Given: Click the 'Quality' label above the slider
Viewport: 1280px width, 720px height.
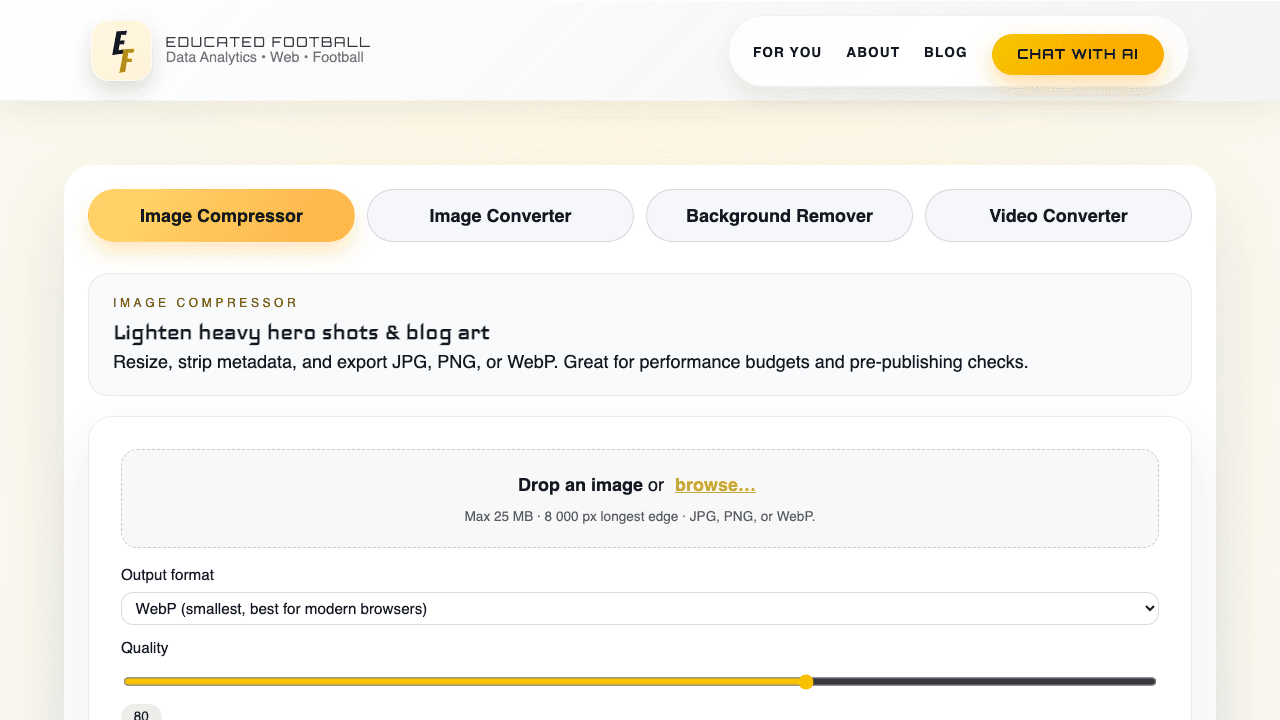Looking at the screenshot, I should (x=145, y=648).
